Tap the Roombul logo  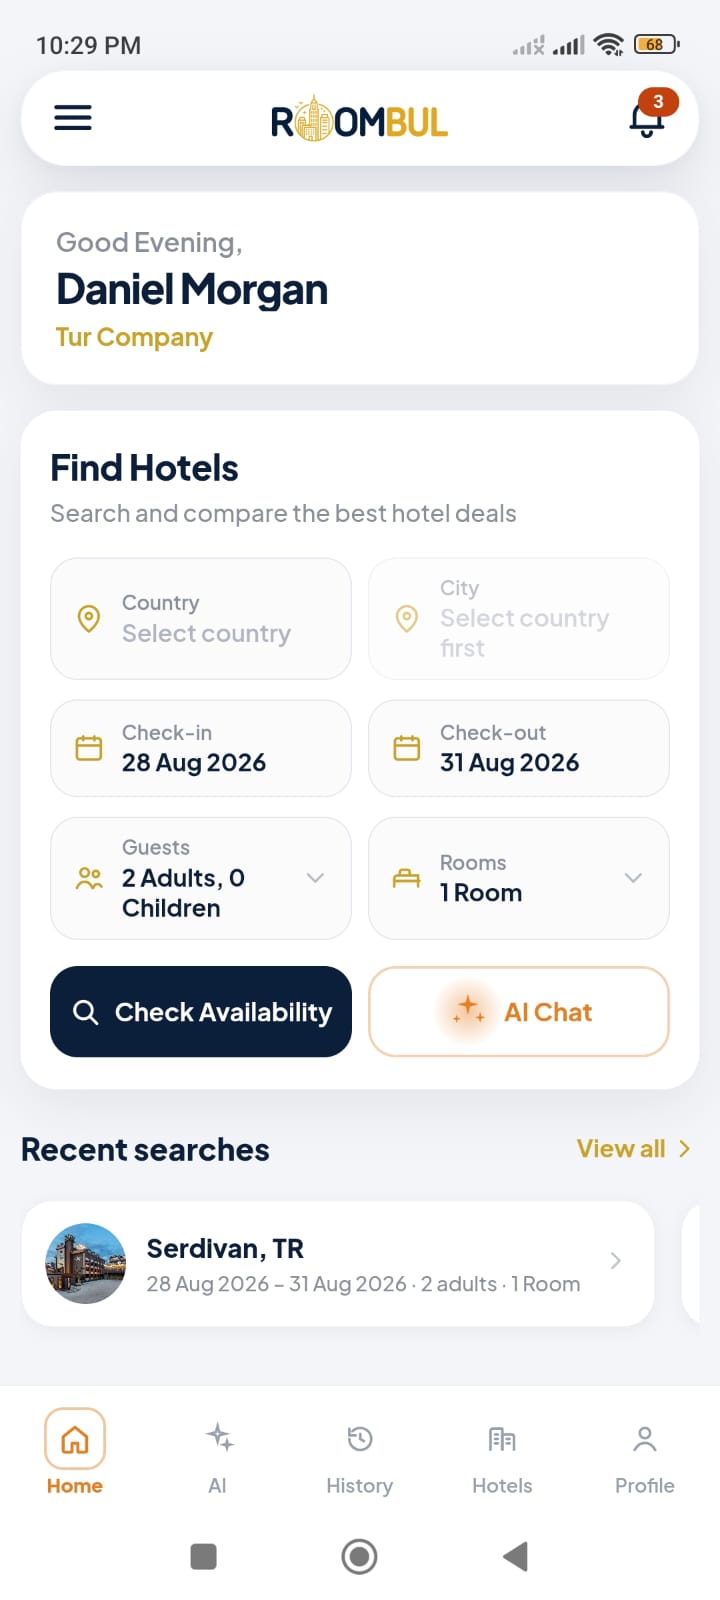pyautogui.click(x=359, y=120)
